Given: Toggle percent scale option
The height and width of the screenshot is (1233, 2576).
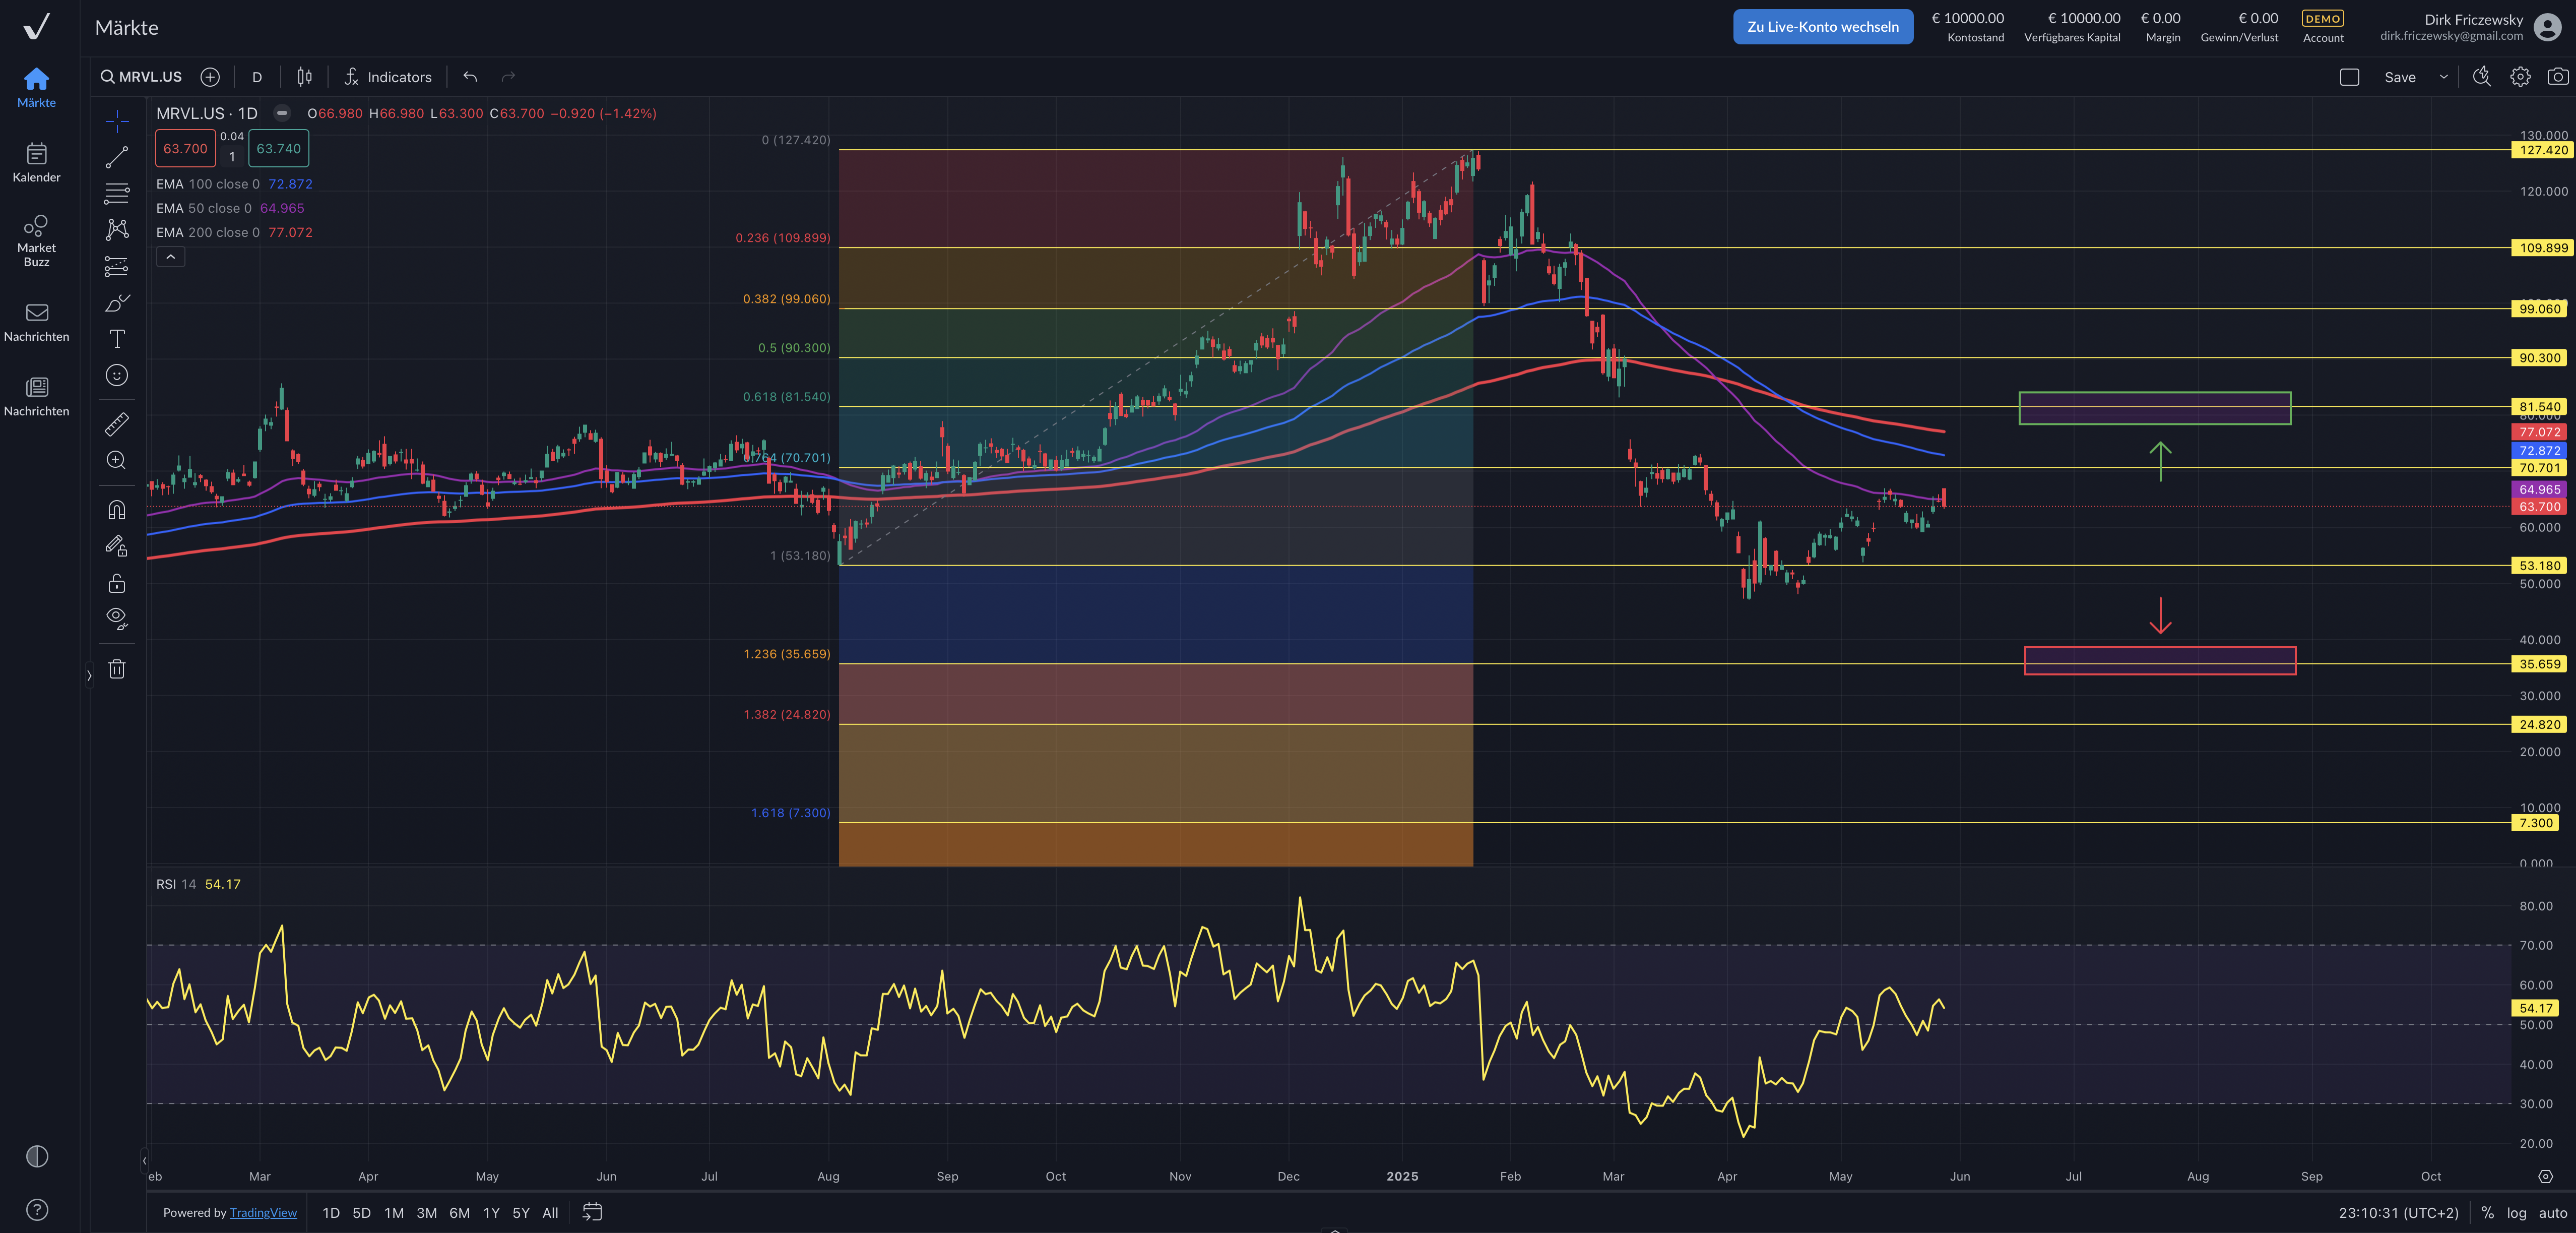Looking at the screenshot, I should pyautogui.click(x=2487, y=1213).
